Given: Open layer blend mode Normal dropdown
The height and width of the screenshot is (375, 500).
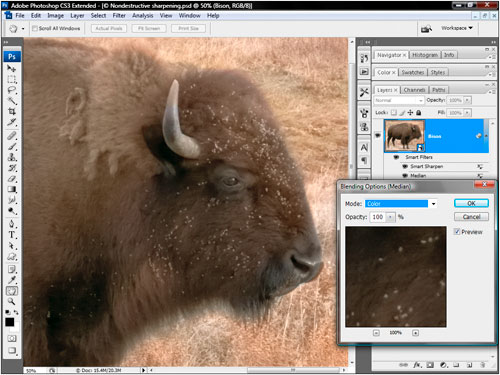Looking at the screenshot, I should click(x=399, y=100).
